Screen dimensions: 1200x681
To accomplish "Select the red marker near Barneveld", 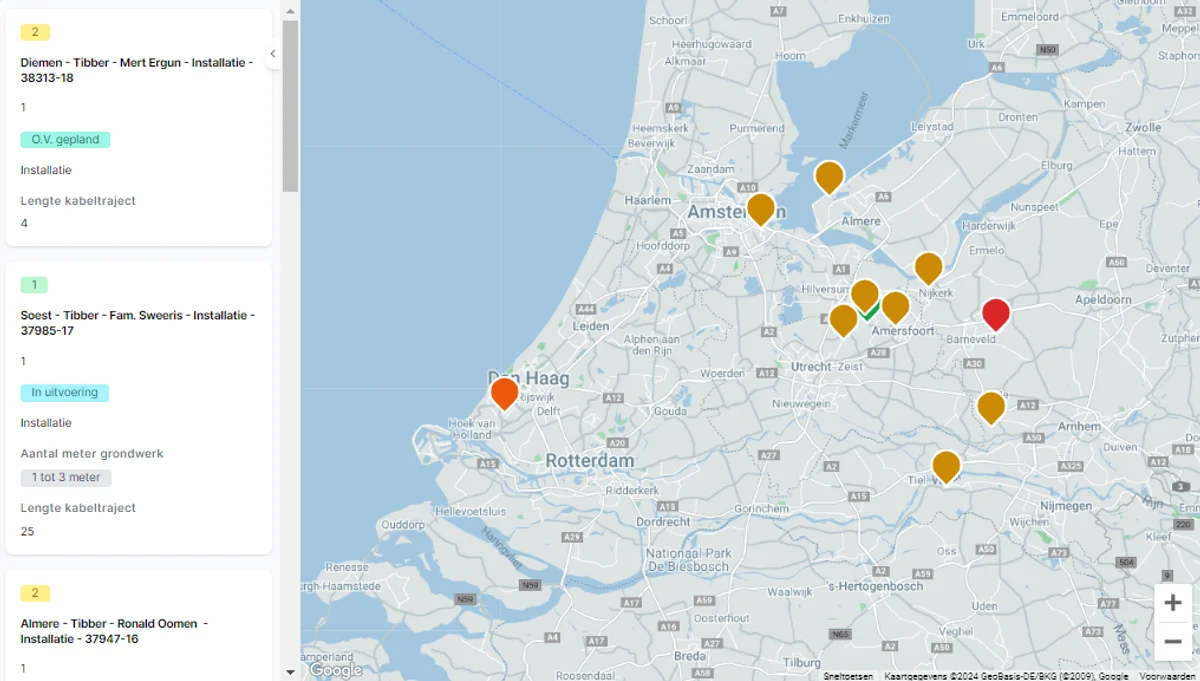I will [996, 314].
